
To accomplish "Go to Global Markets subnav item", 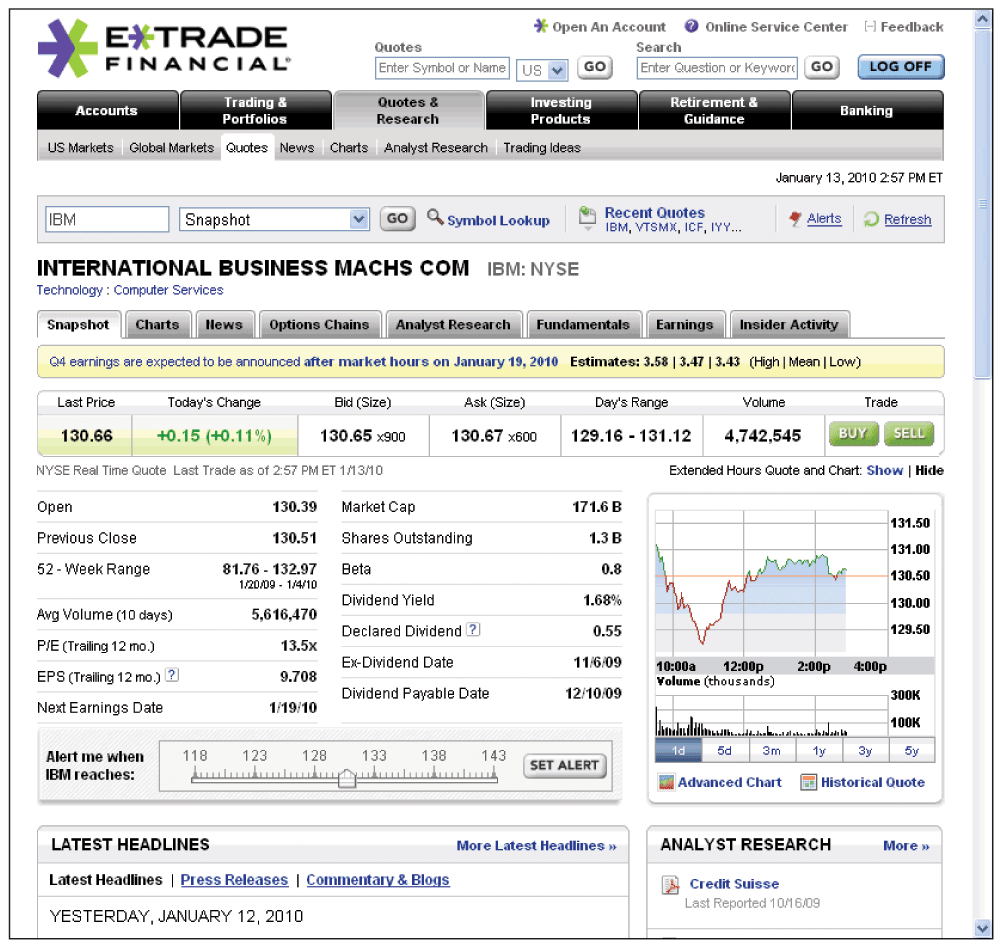I will pos(172,148).
